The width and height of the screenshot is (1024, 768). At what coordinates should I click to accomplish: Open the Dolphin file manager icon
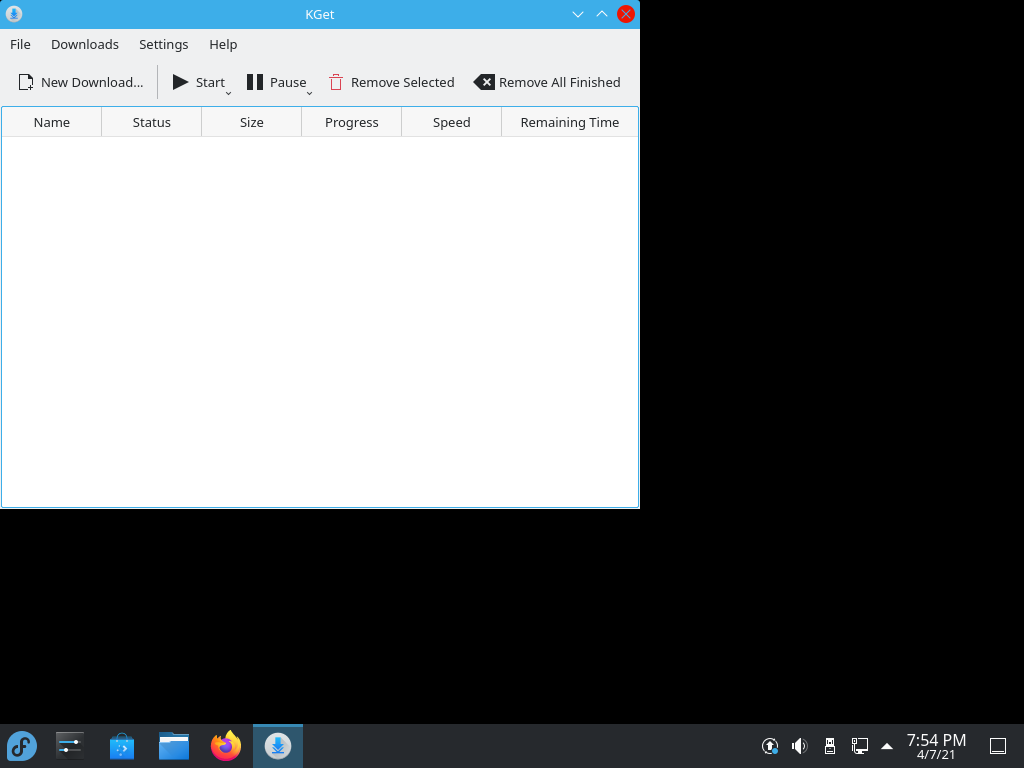[x=174, y=746]
